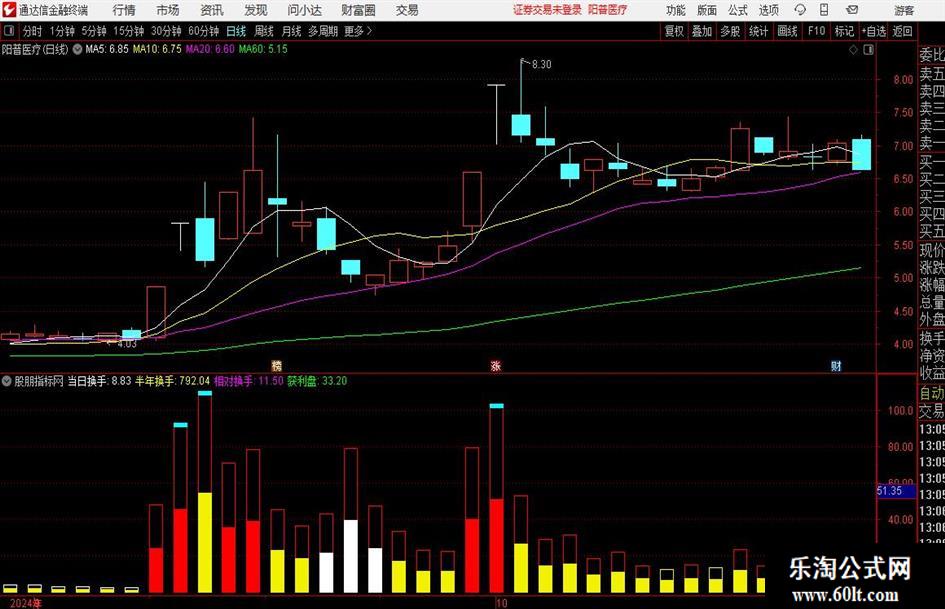
Task: Click the 标记 mark button
Action: pyautogui.click(x=844, y=31)
